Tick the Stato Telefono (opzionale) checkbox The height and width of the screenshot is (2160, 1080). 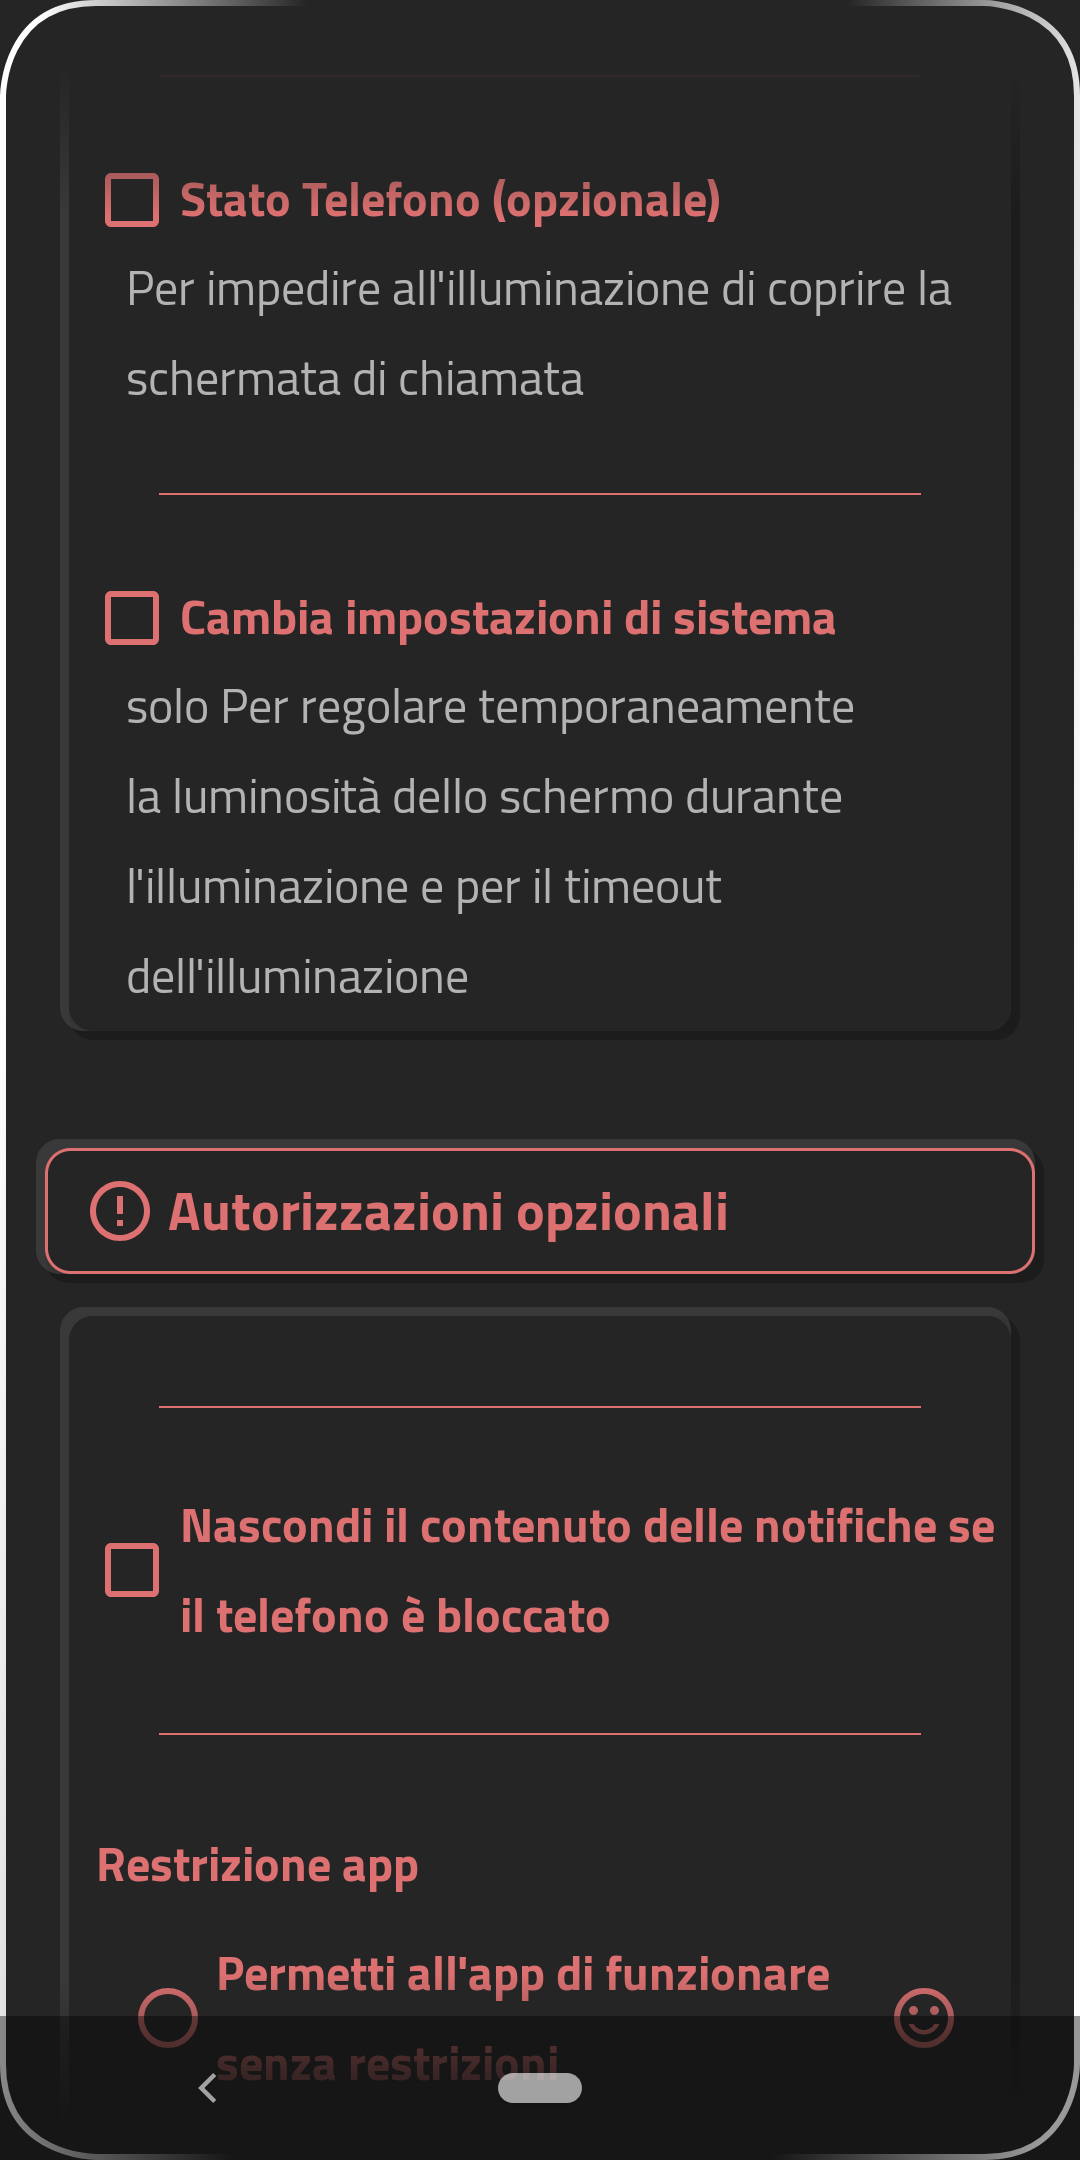click(132, 200)
